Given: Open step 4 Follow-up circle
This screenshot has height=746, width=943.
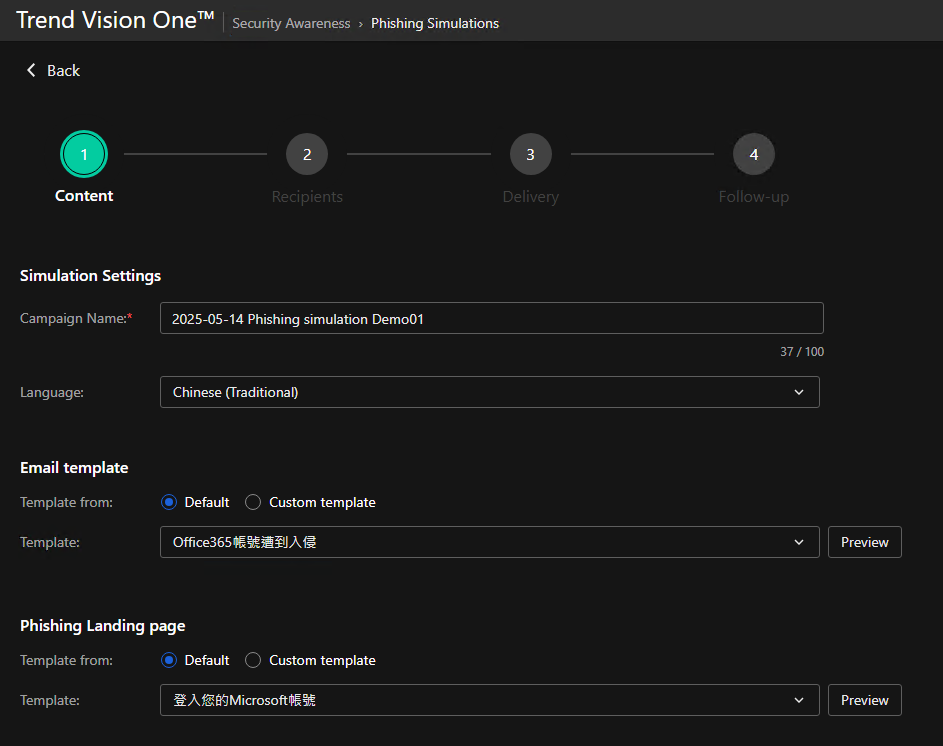Looking at the screenshot, I should (x=753, y=154).
